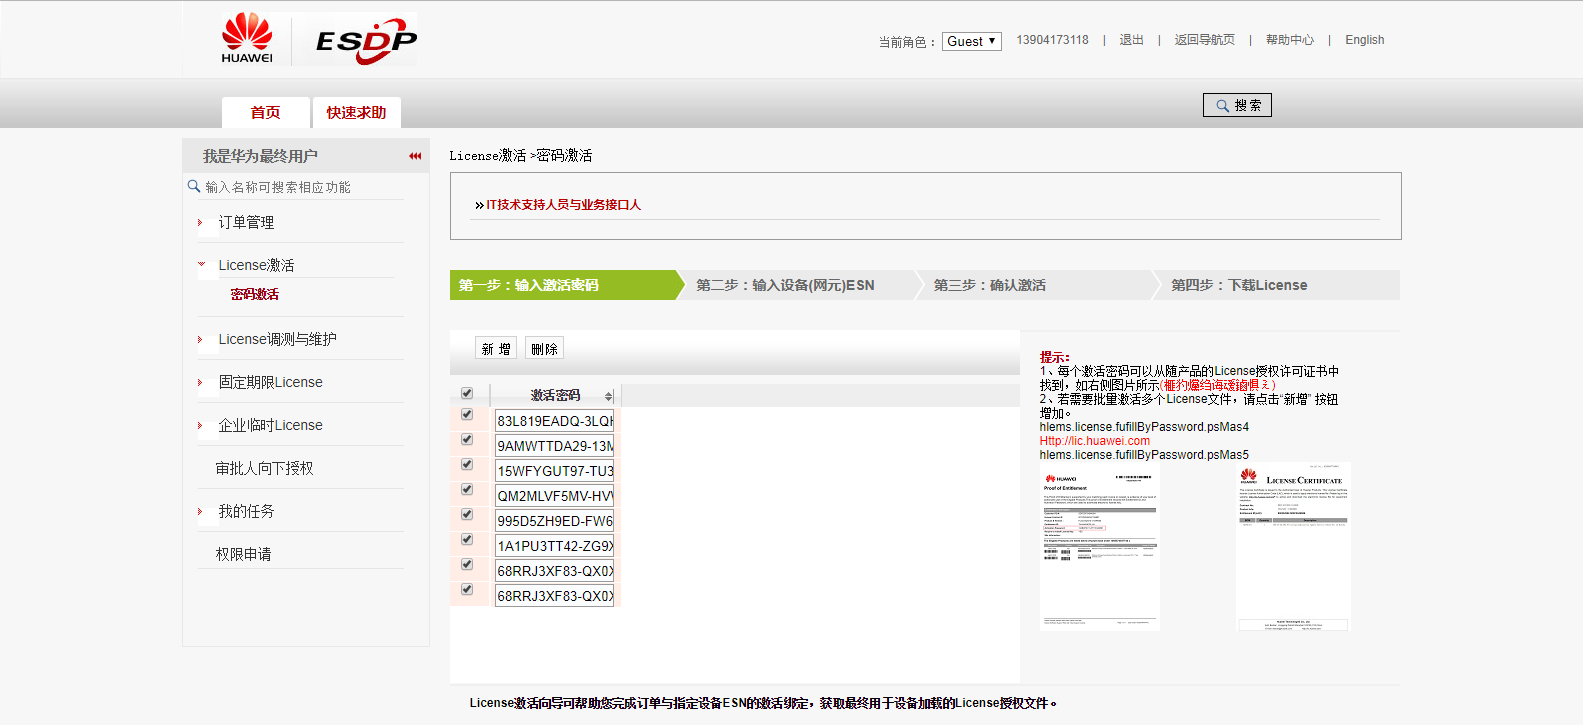Select step 第三步：确认激活
Screen dimensions: 1583x725
click(x=1037, y=285)
